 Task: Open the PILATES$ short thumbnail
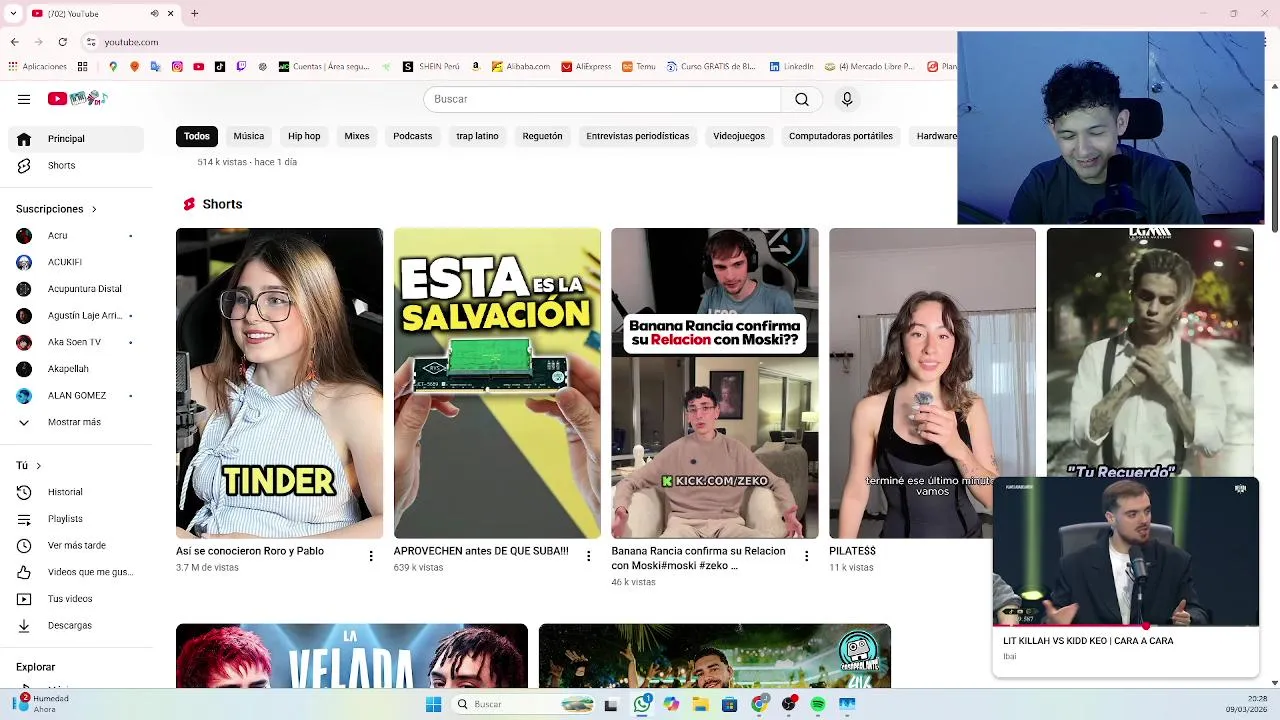[932, 383]
